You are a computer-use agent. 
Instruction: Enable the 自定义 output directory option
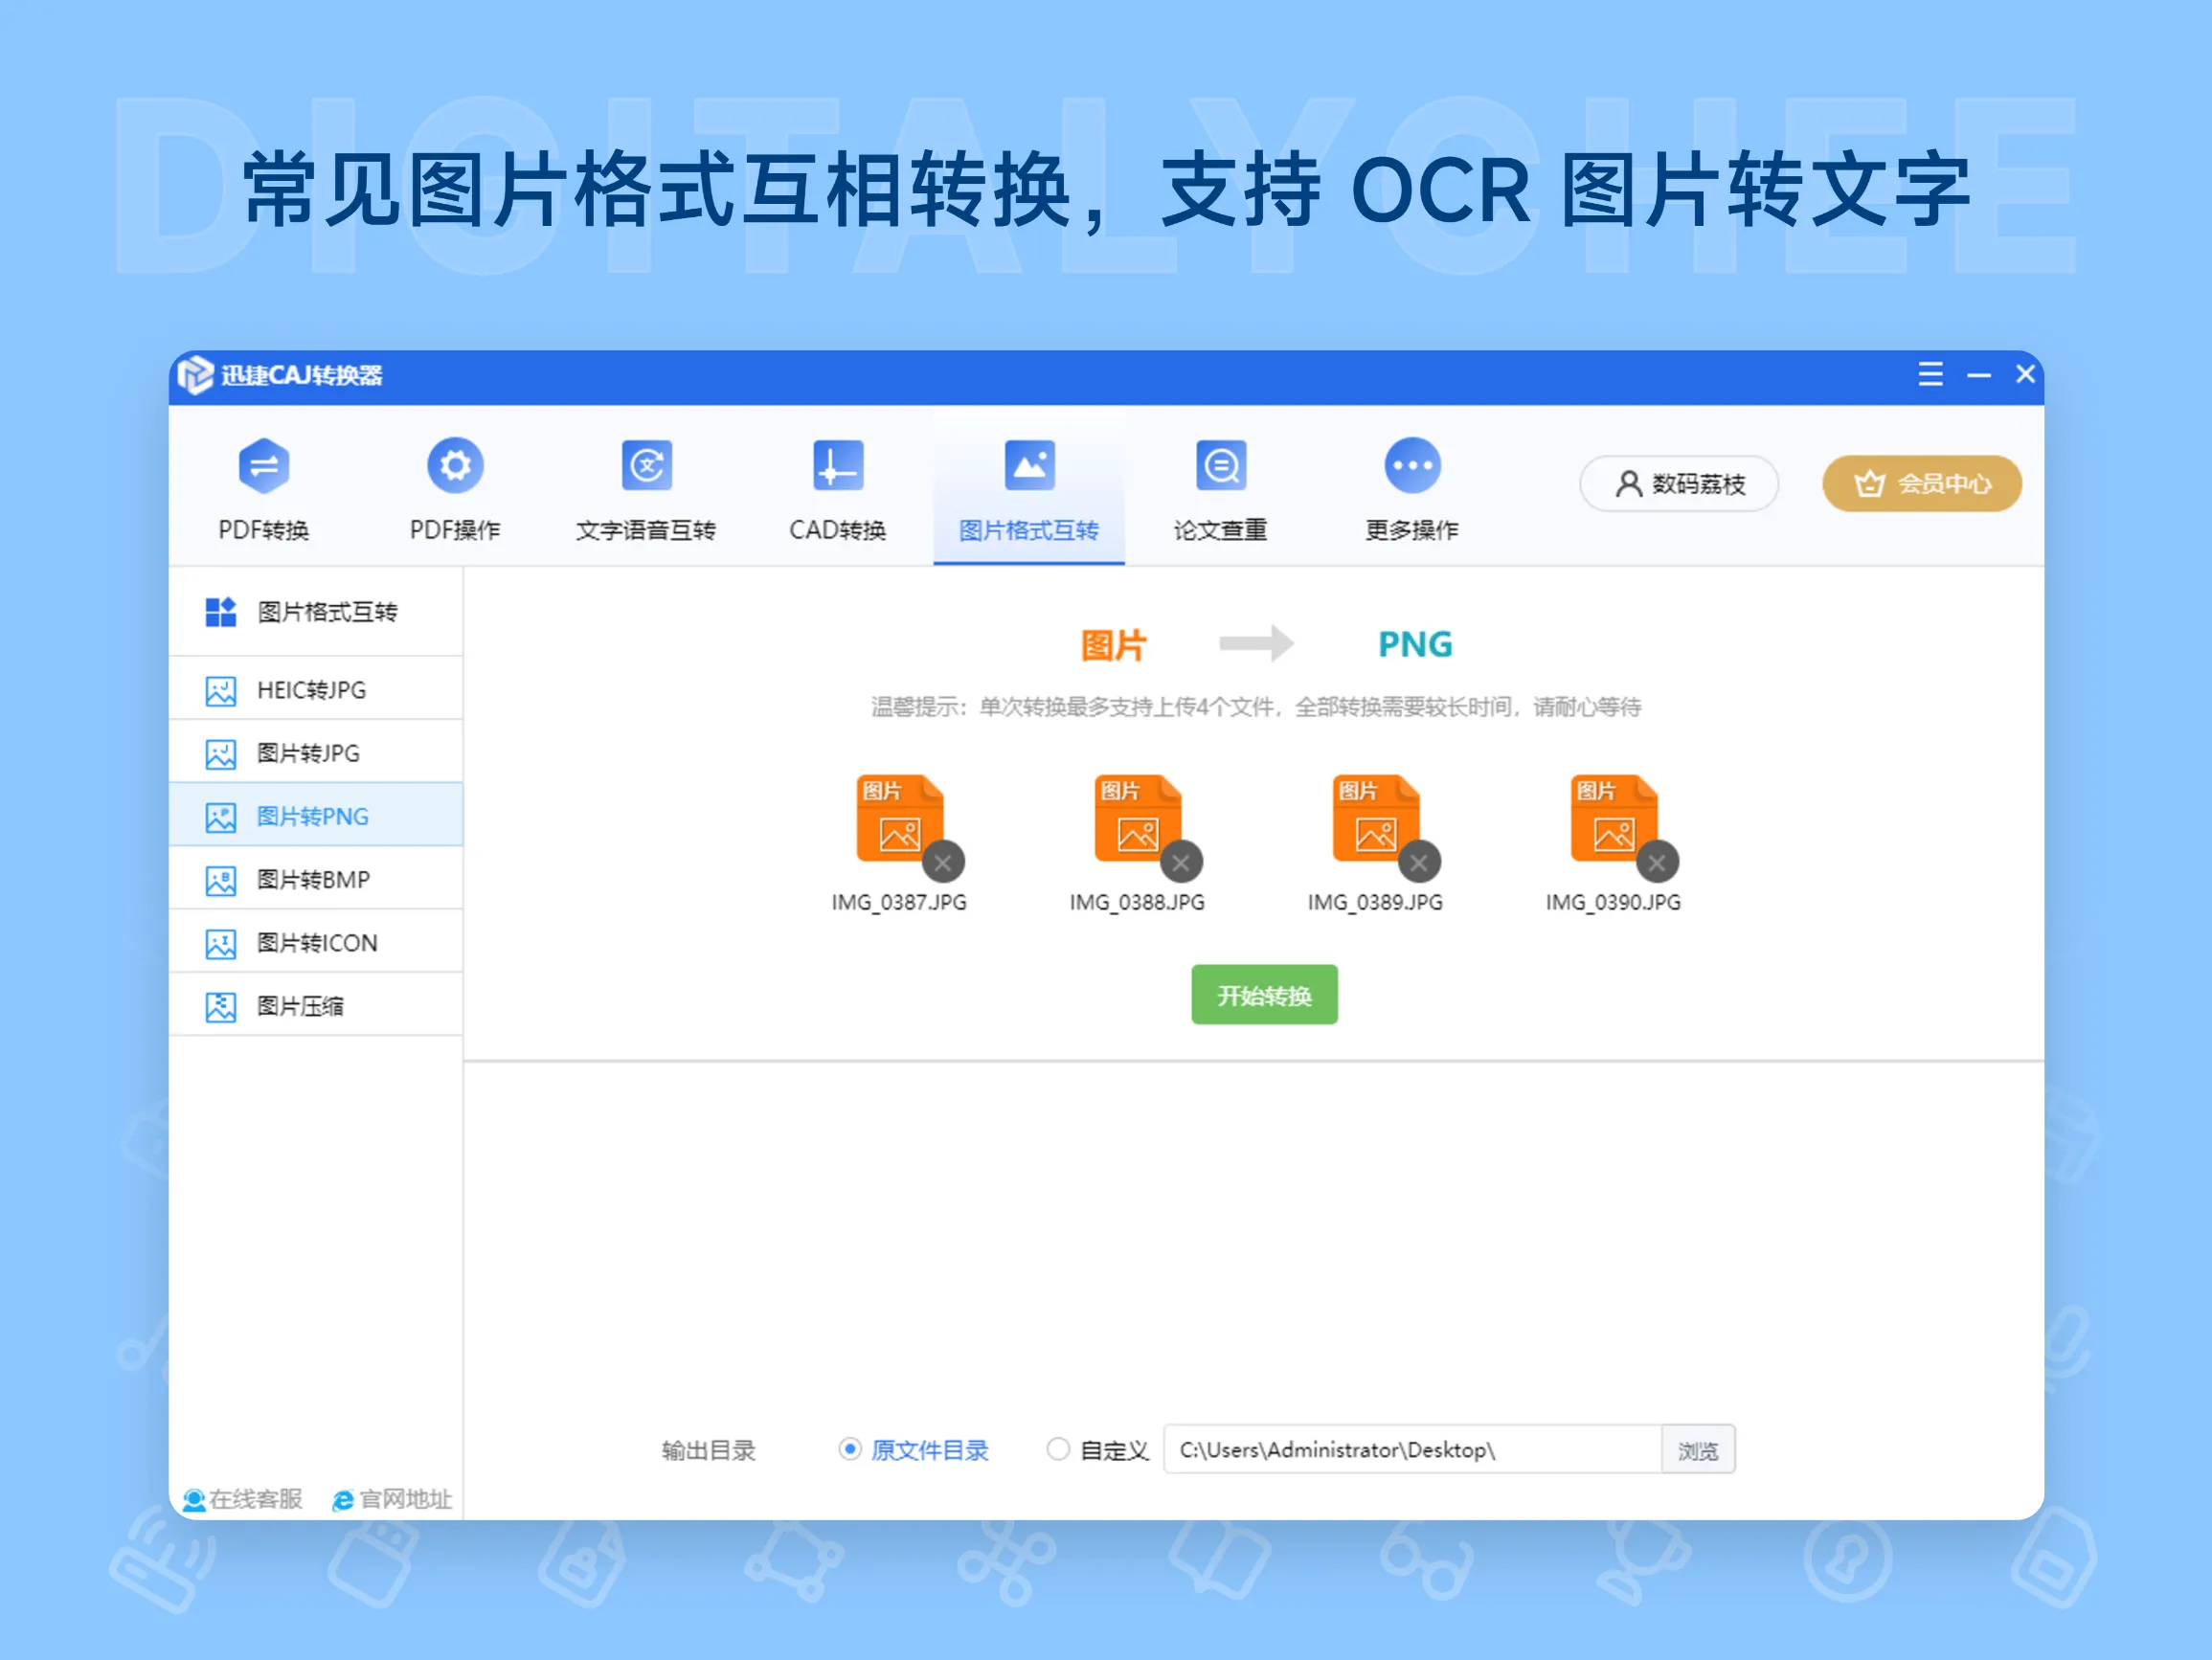point(1059,1449)
